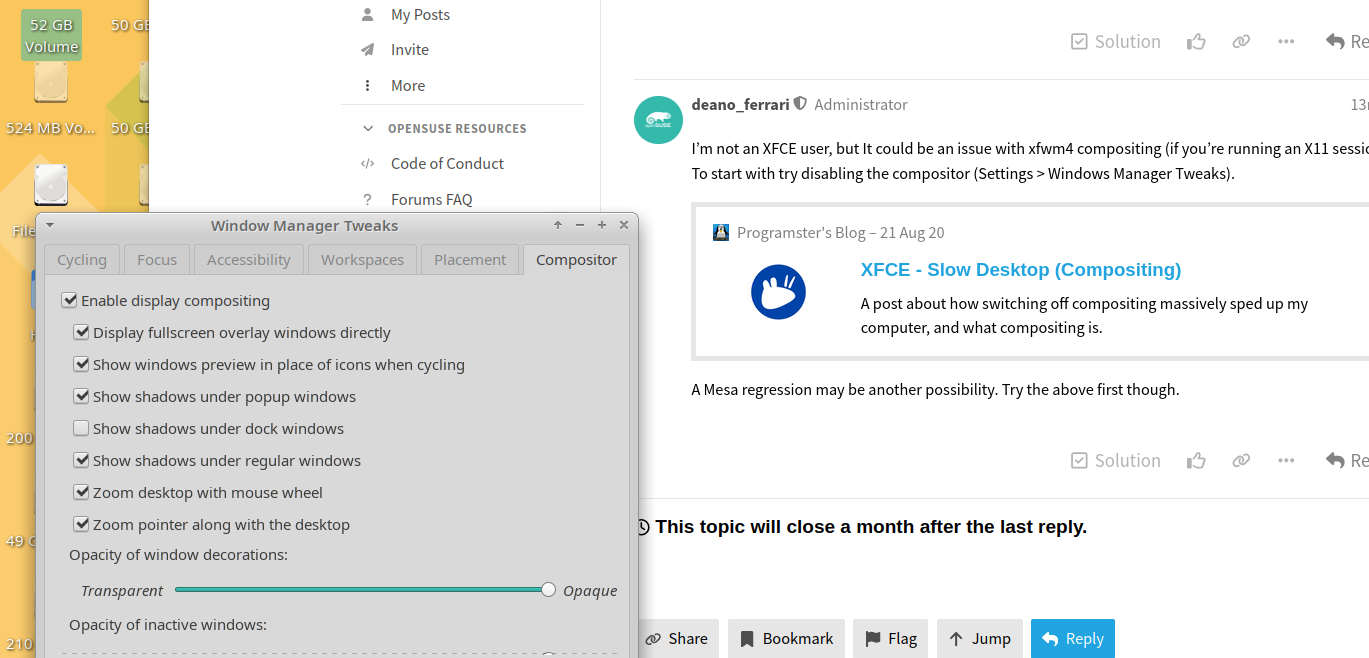This screenshot has height=658, width=1369.
Task: Uncheck Zoom desktop with mouse wheel
Action: tap(81, 492)
